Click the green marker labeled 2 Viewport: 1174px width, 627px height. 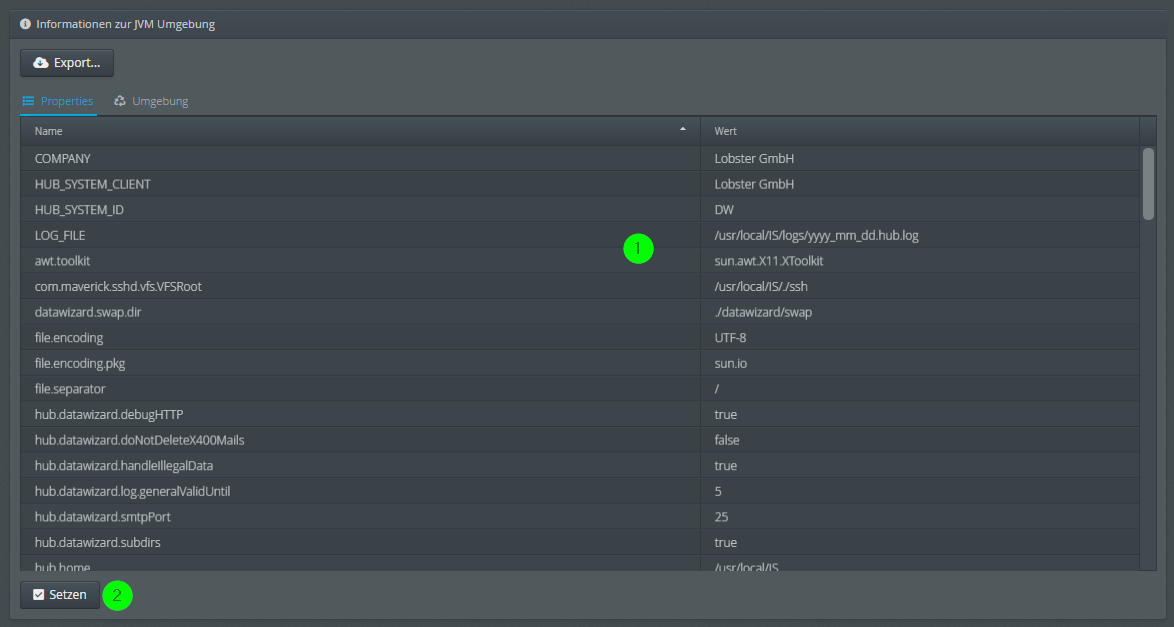click(117, 594)
